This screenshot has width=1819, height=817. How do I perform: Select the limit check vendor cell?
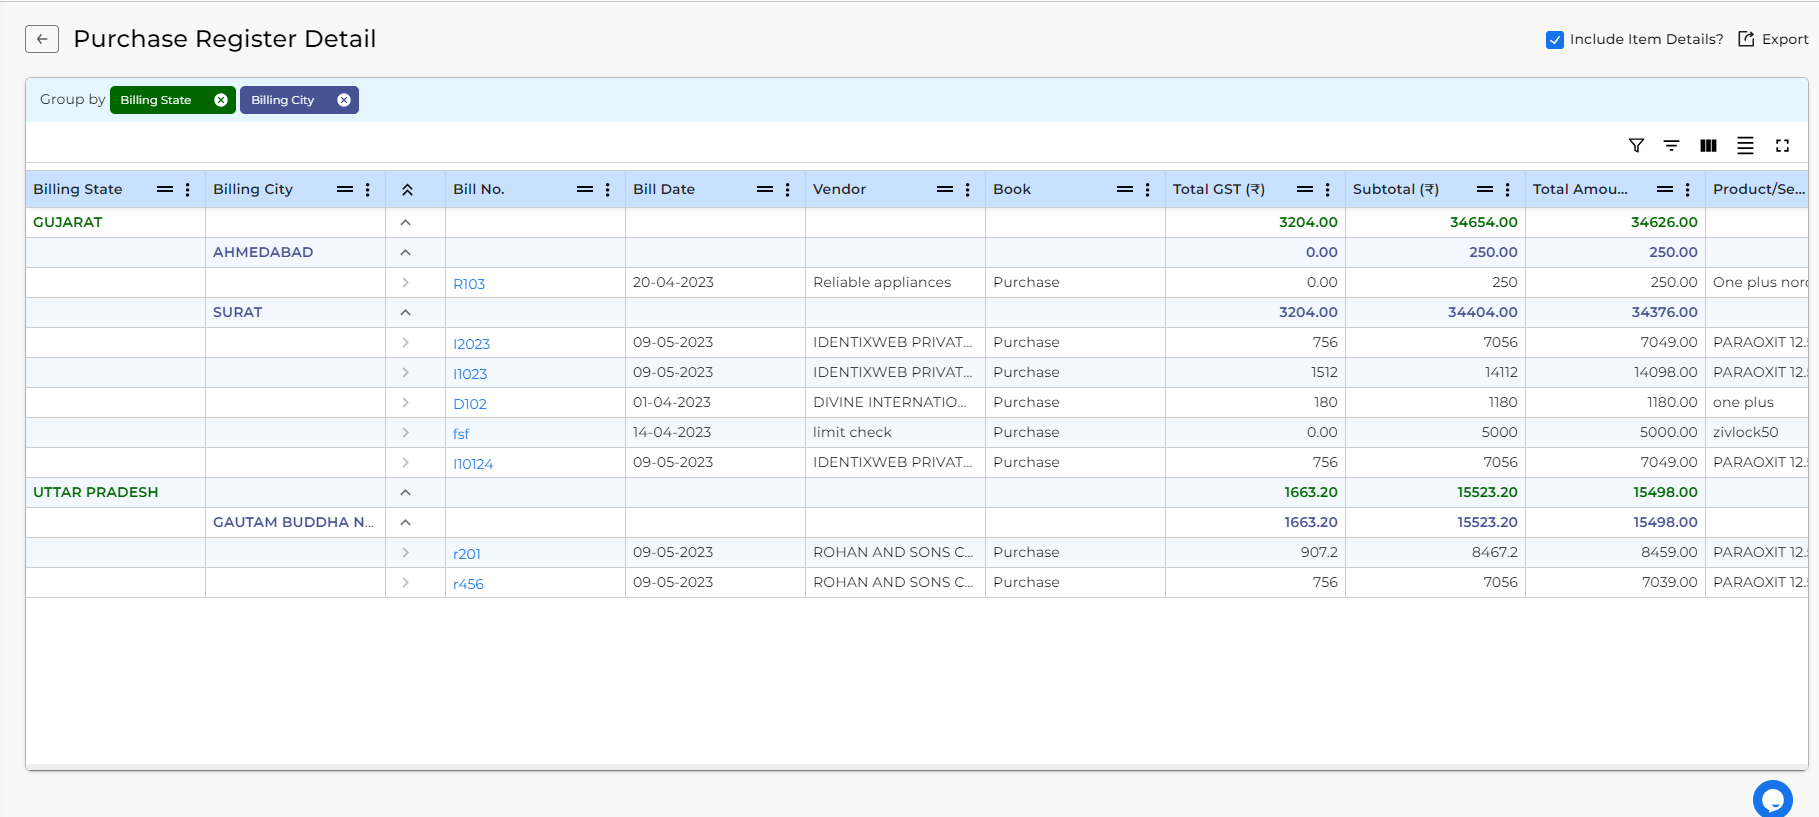pos(895,432)
